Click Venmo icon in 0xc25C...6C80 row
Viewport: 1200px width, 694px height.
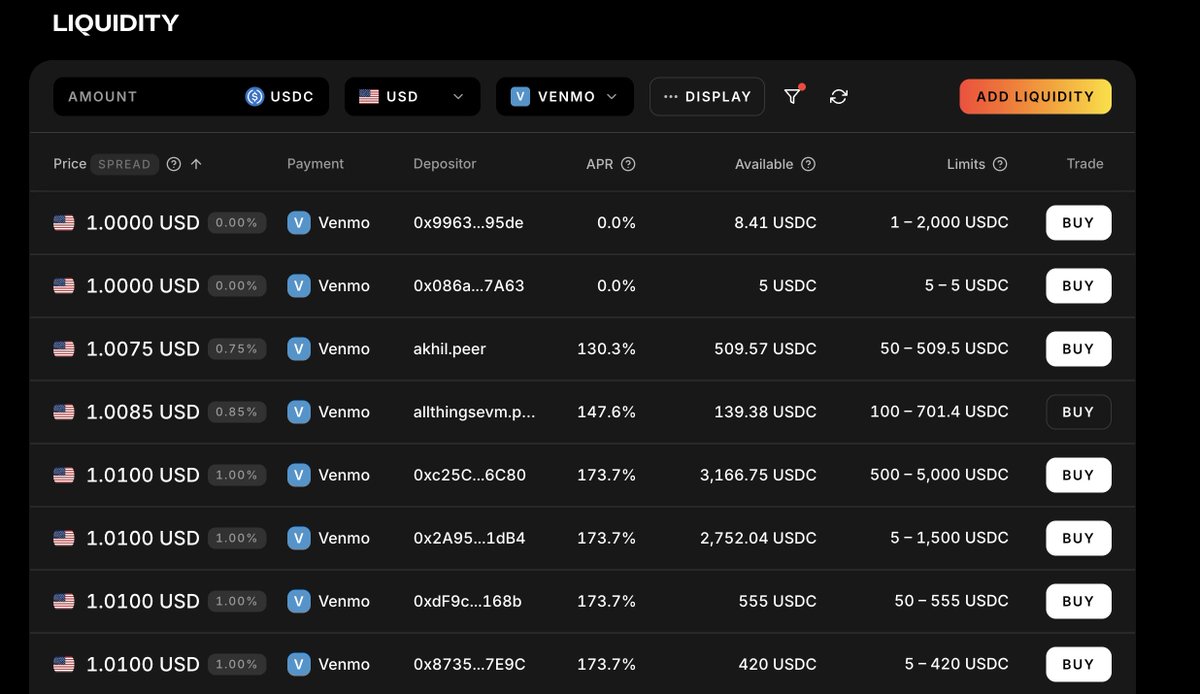tap(298, 474)
